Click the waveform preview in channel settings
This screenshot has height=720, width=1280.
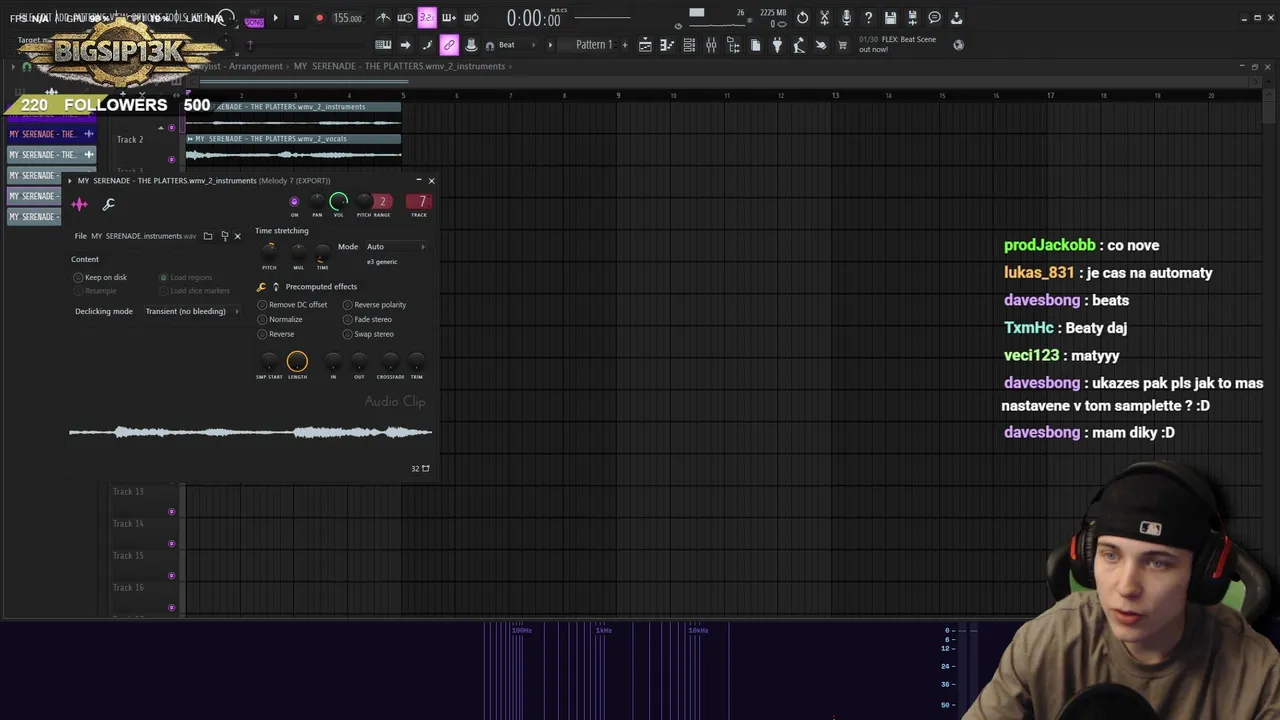point(250,432)
